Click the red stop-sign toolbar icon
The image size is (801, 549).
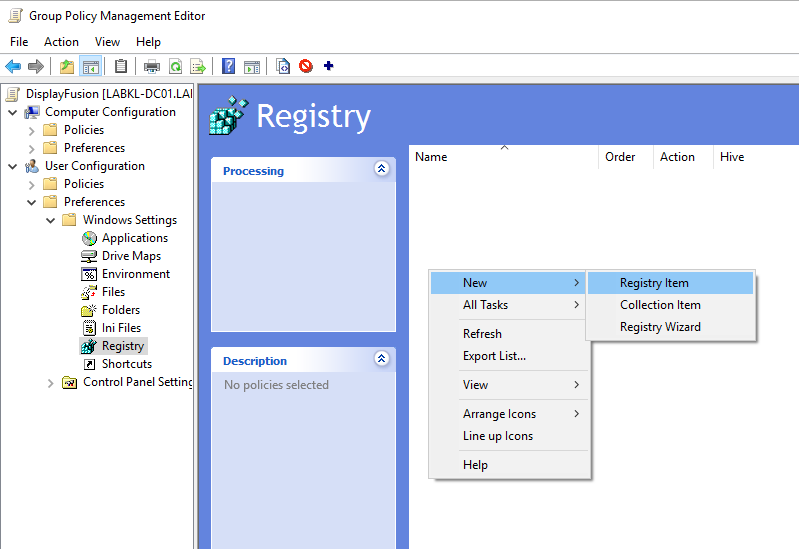pos(306,67)
